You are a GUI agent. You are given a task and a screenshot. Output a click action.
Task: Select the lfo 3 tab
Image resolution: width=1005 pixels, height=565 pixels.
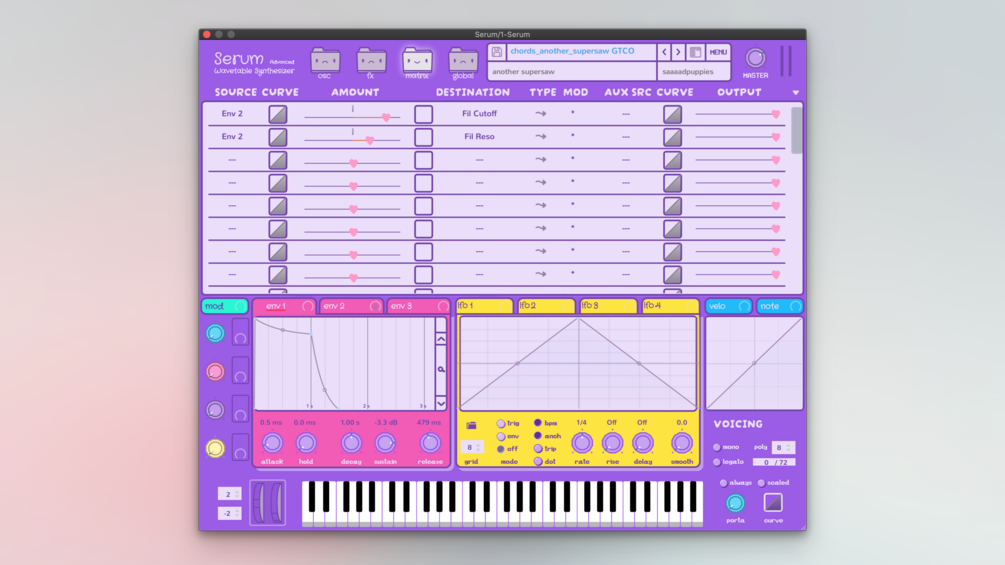pyautogui.click(x=608, y=306)
